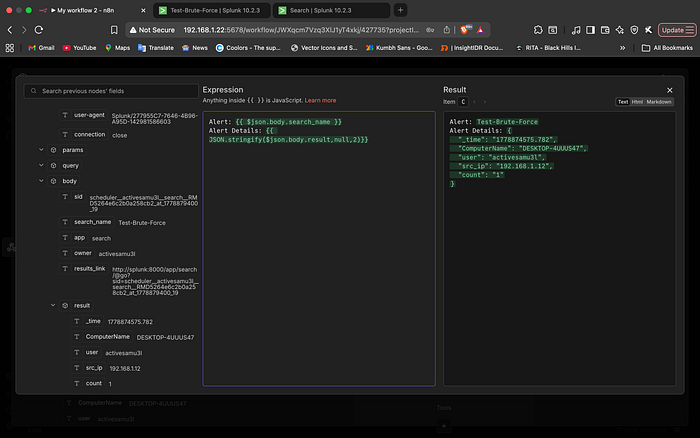Switch Result view to Markdown

coord(658,102)
